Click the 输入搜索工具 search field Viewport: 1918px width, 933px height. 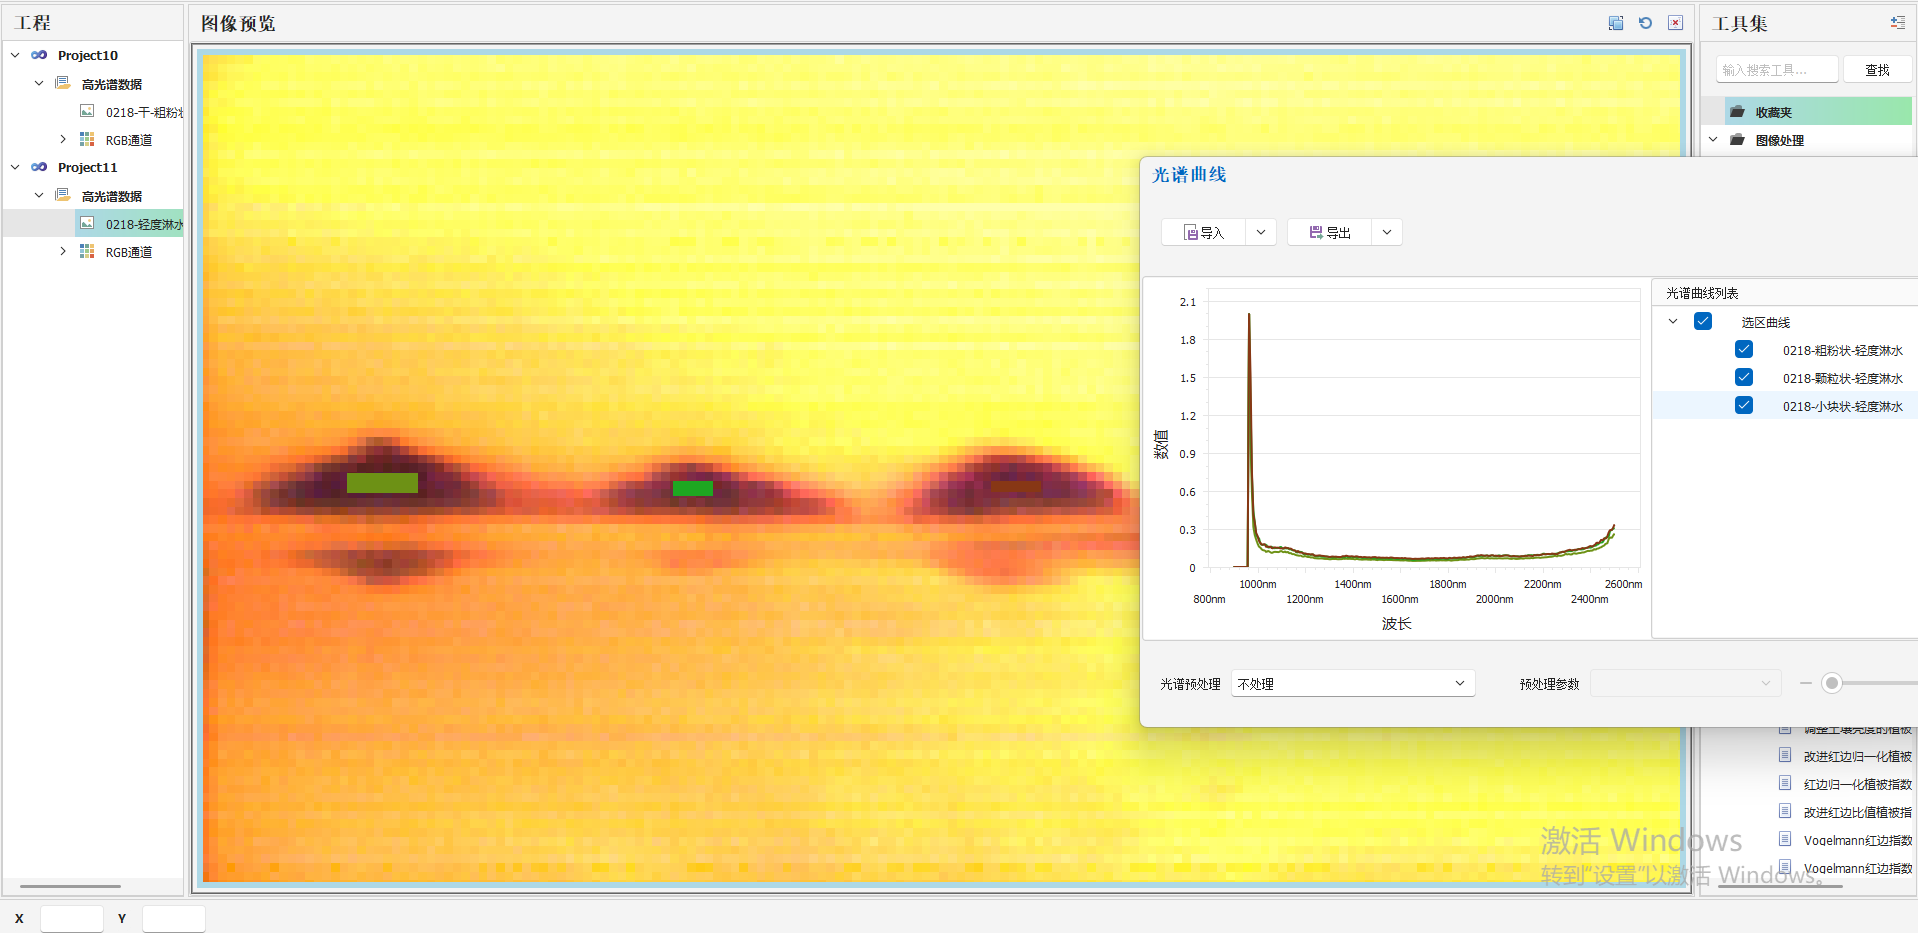click(1777, 69)
